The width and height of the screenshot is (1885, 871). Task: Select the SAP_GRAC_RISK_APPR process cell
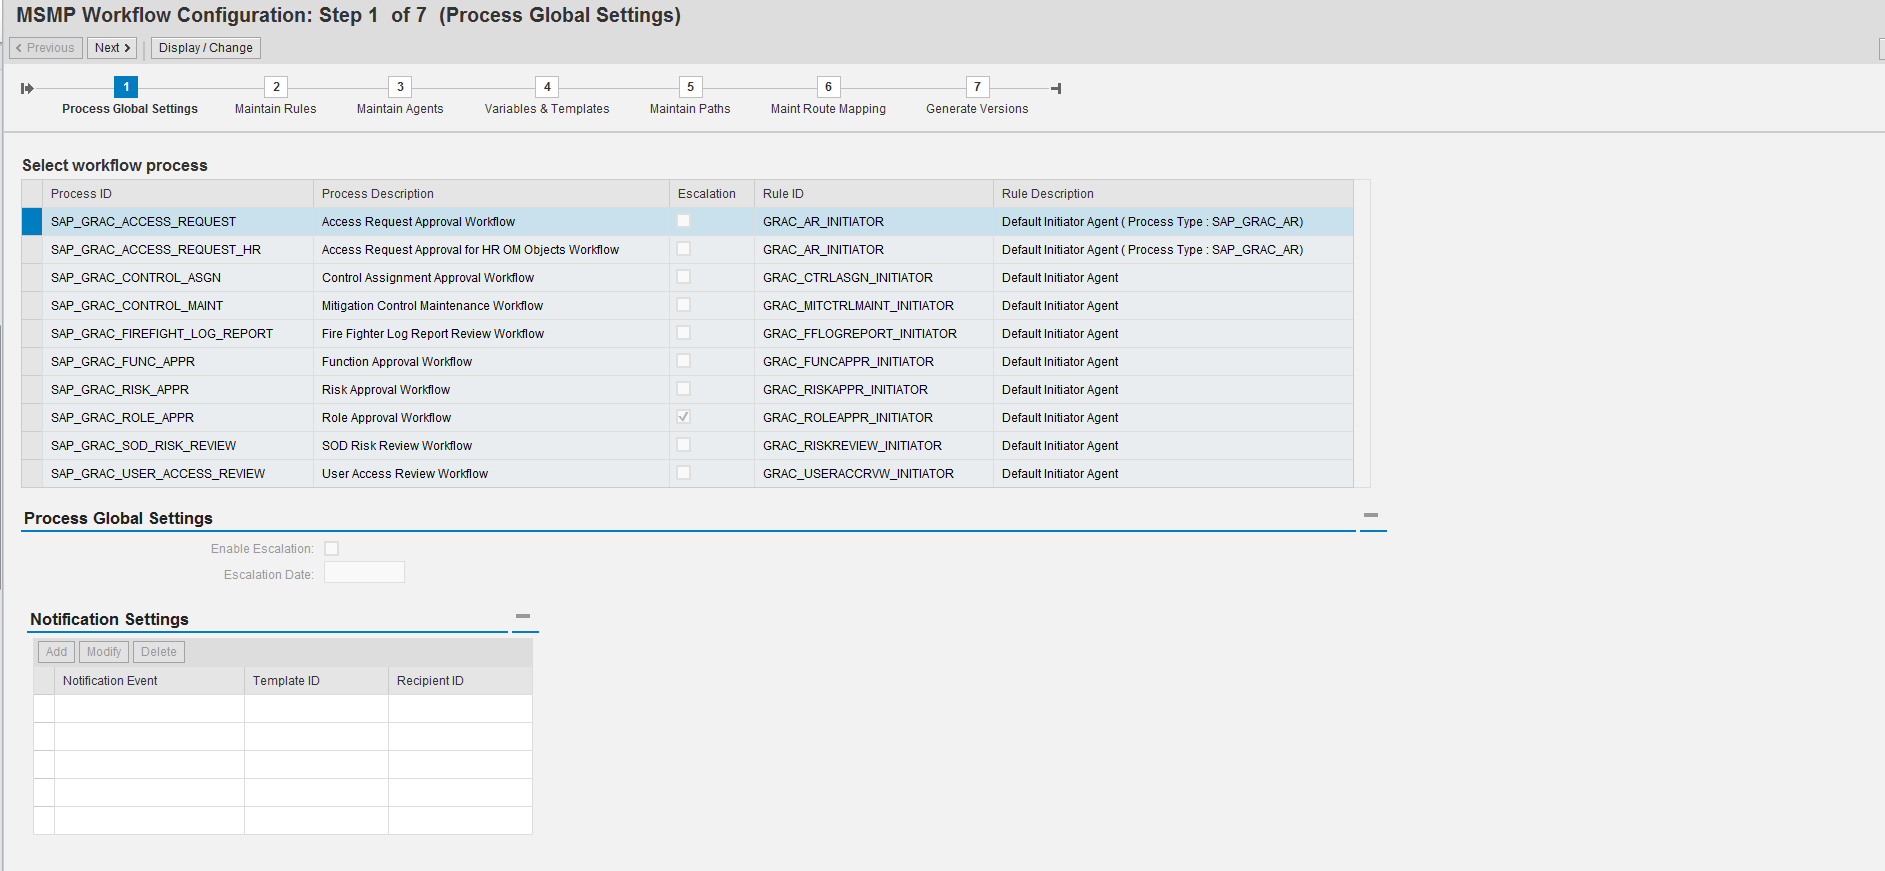178,390
